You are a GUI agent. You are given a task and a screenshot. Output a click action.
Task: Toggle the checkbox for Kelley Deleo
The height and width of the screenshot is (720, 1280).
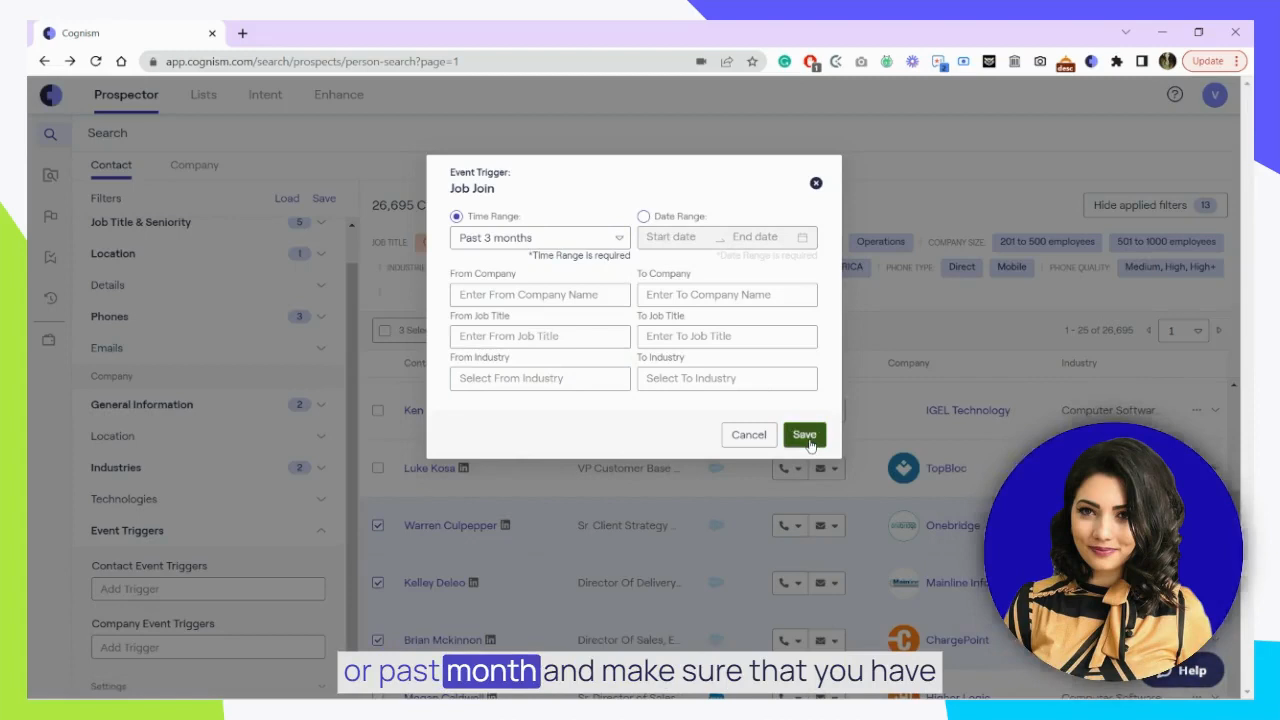378,582
